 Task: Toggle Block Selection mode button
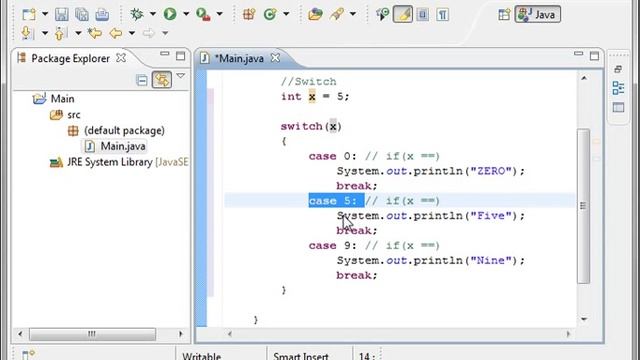pyautogui.click(x=422, y=15)
